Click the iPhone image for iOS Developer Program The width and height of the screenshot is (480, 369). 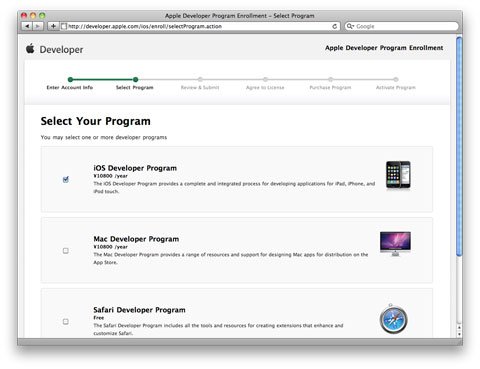[x=398, y=175]
